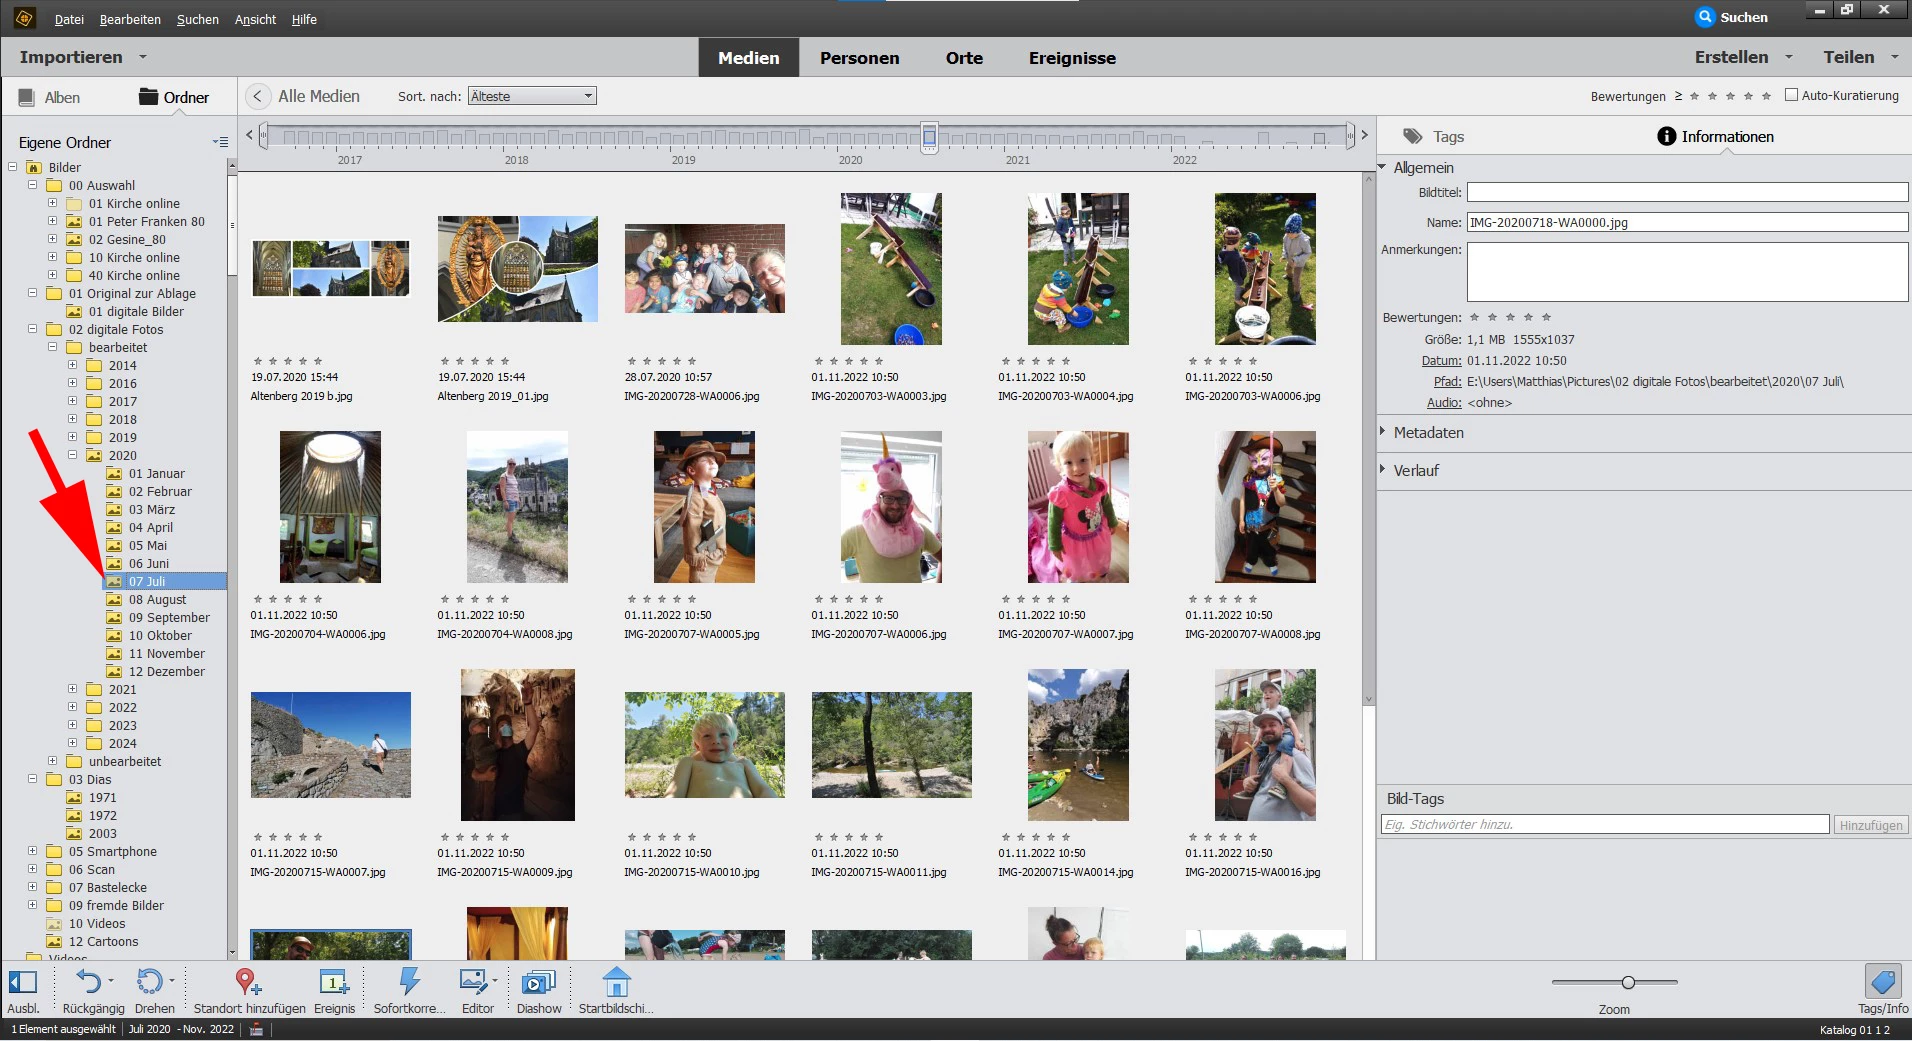
Task: Click the timeline right scroll arrow
Action: tap(1364, 134)
